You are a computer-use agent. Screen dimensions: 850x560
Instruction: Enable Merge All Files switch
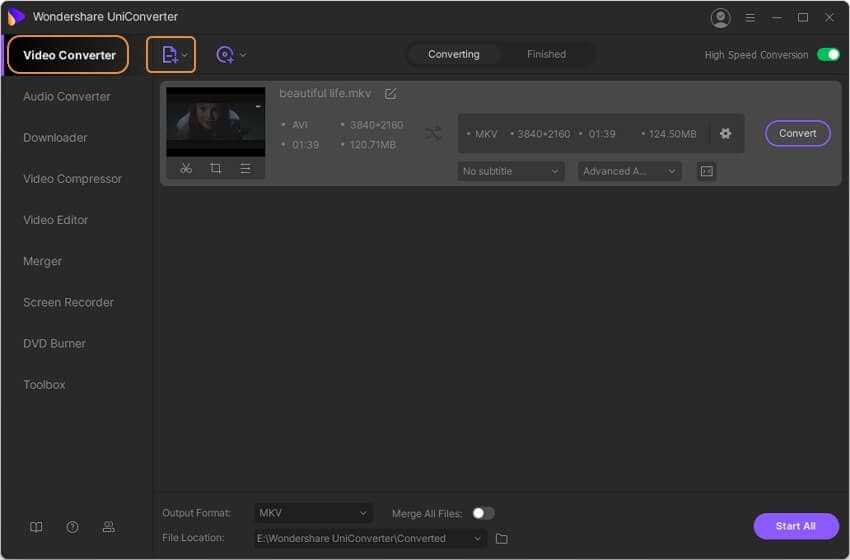482,513
